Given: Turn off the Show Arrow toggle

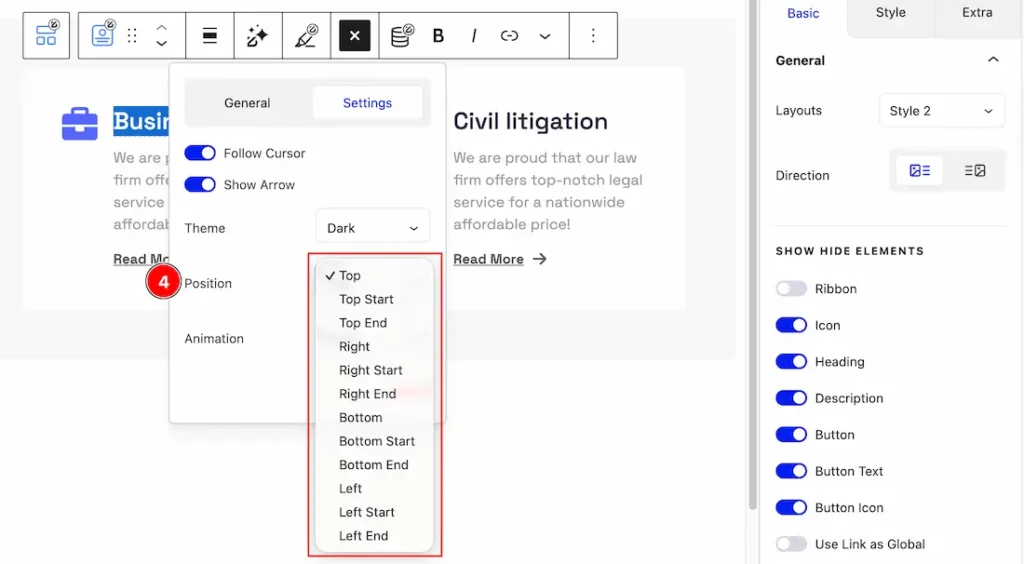Looking at the screenshot, I should [200, 185].
